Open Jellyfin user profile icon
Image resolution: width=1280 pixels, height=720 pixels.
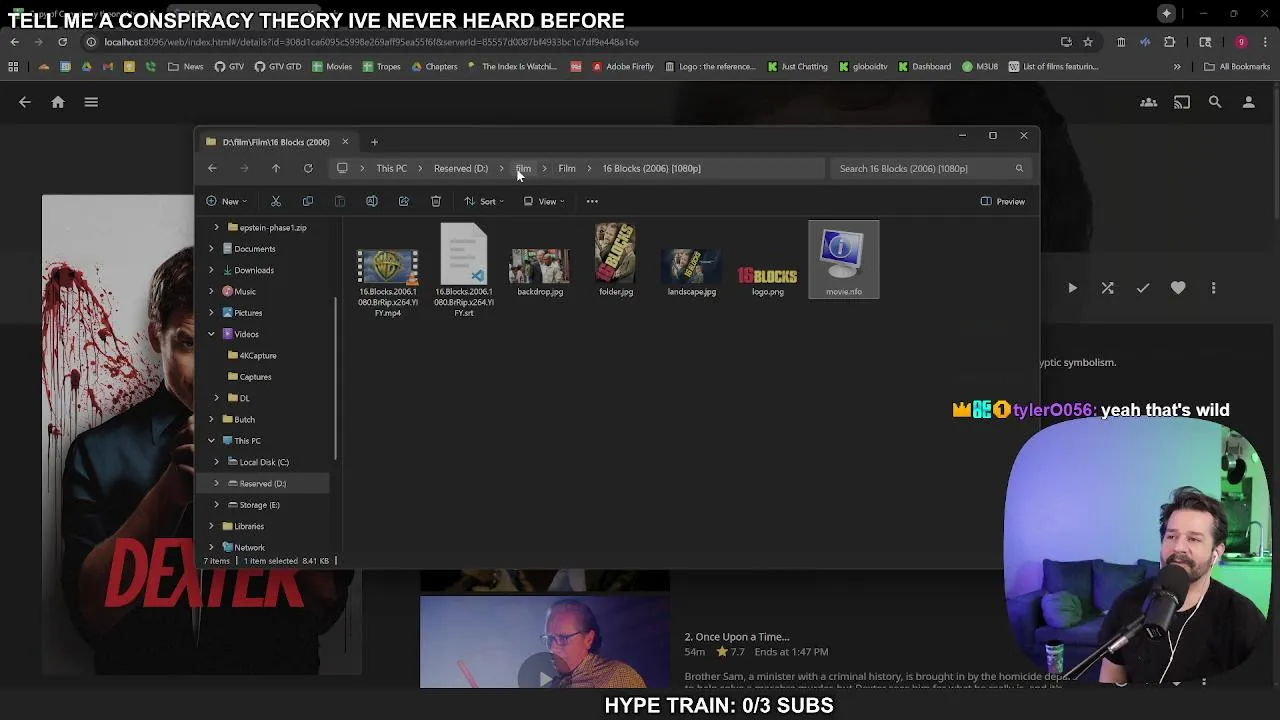[x=1248, y=102]
